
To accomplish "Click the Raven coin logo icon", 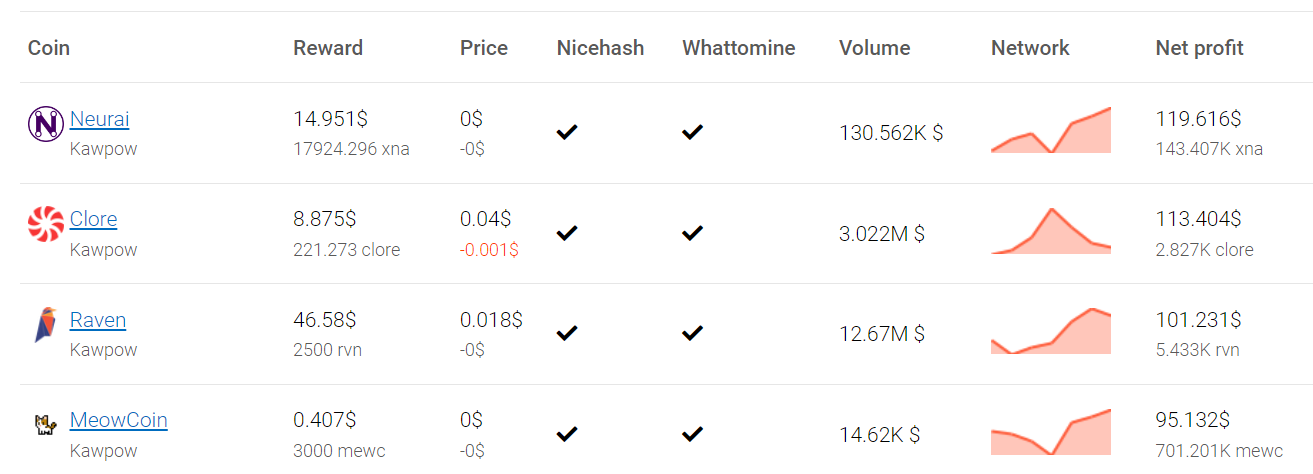I will [x=46, y=325].
